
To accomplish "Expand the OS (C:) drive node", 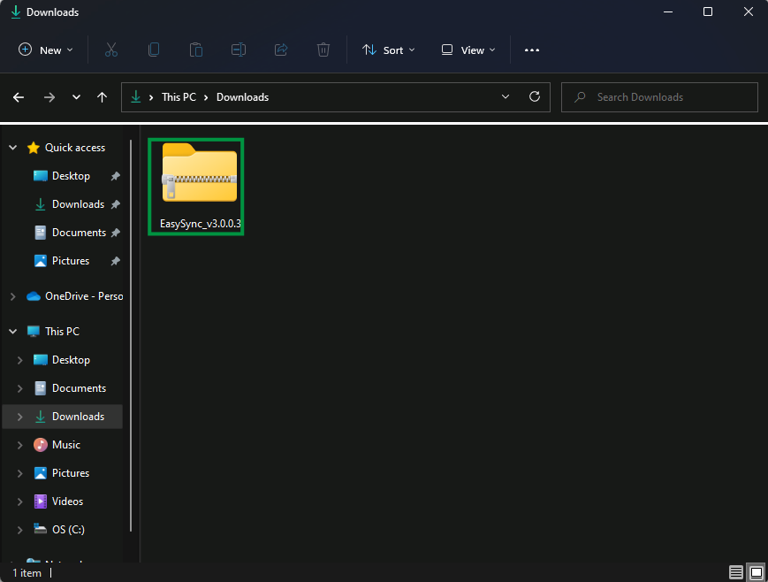I will (20, 530).
